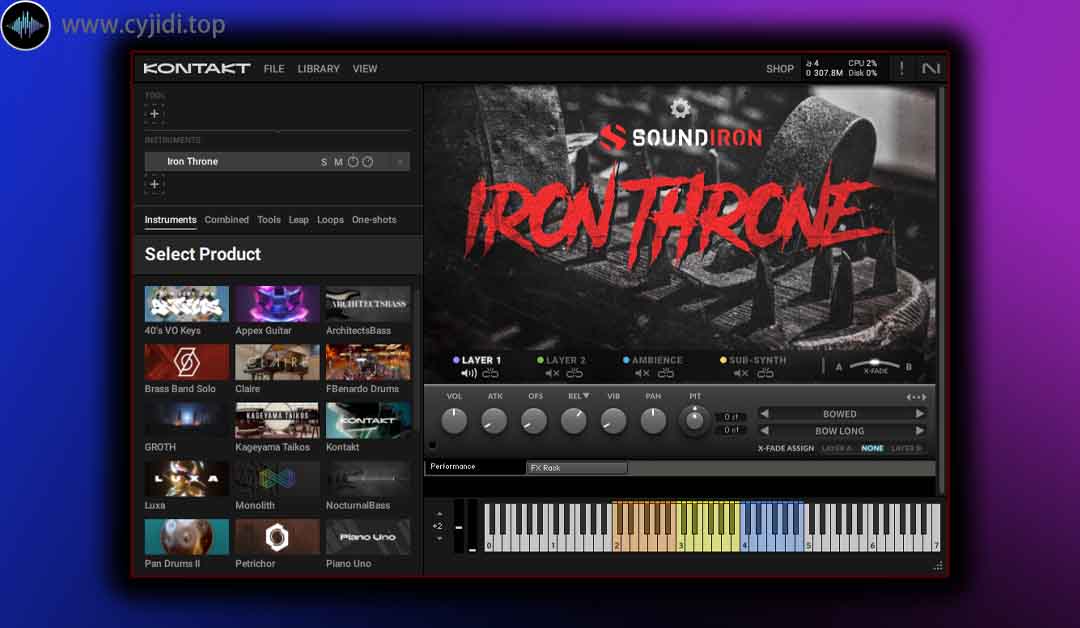Click the OFS offset knob
The height and width of the screenshot is (628, 1080).
coord(534,421)
